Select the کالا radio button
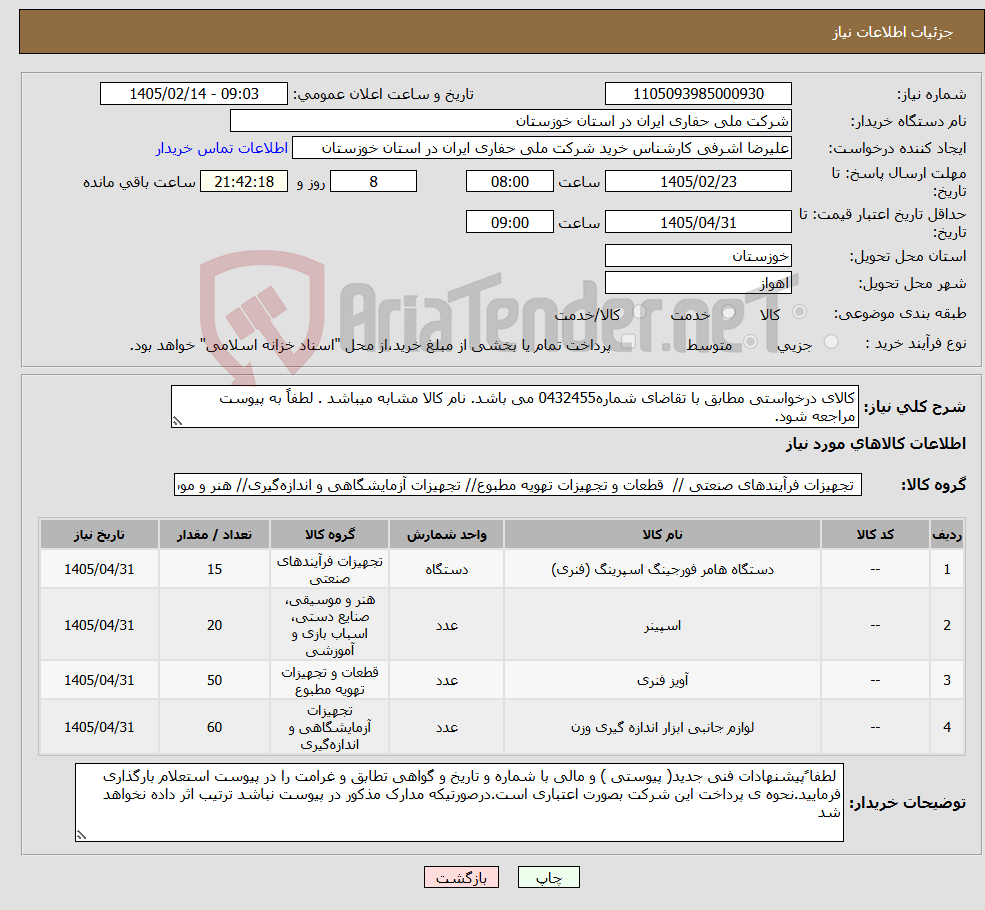The image size is (985, 910). [x=800, y=312]
